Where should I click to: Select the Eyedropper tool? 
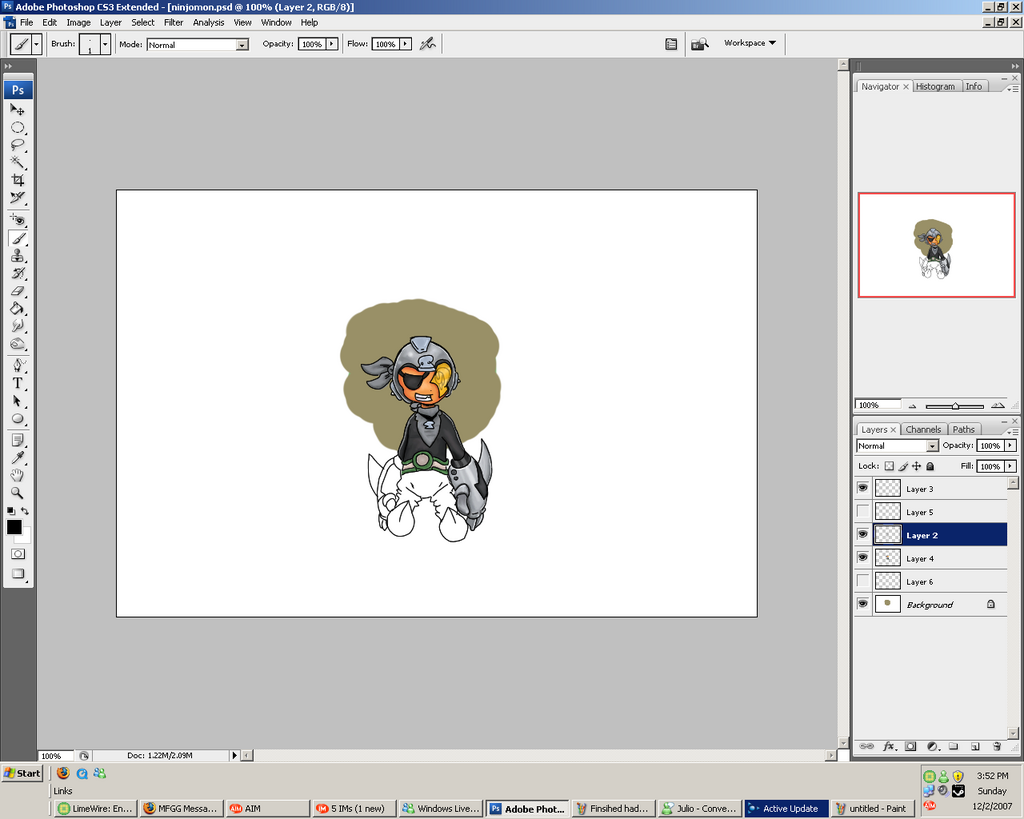tap(18, 457)
